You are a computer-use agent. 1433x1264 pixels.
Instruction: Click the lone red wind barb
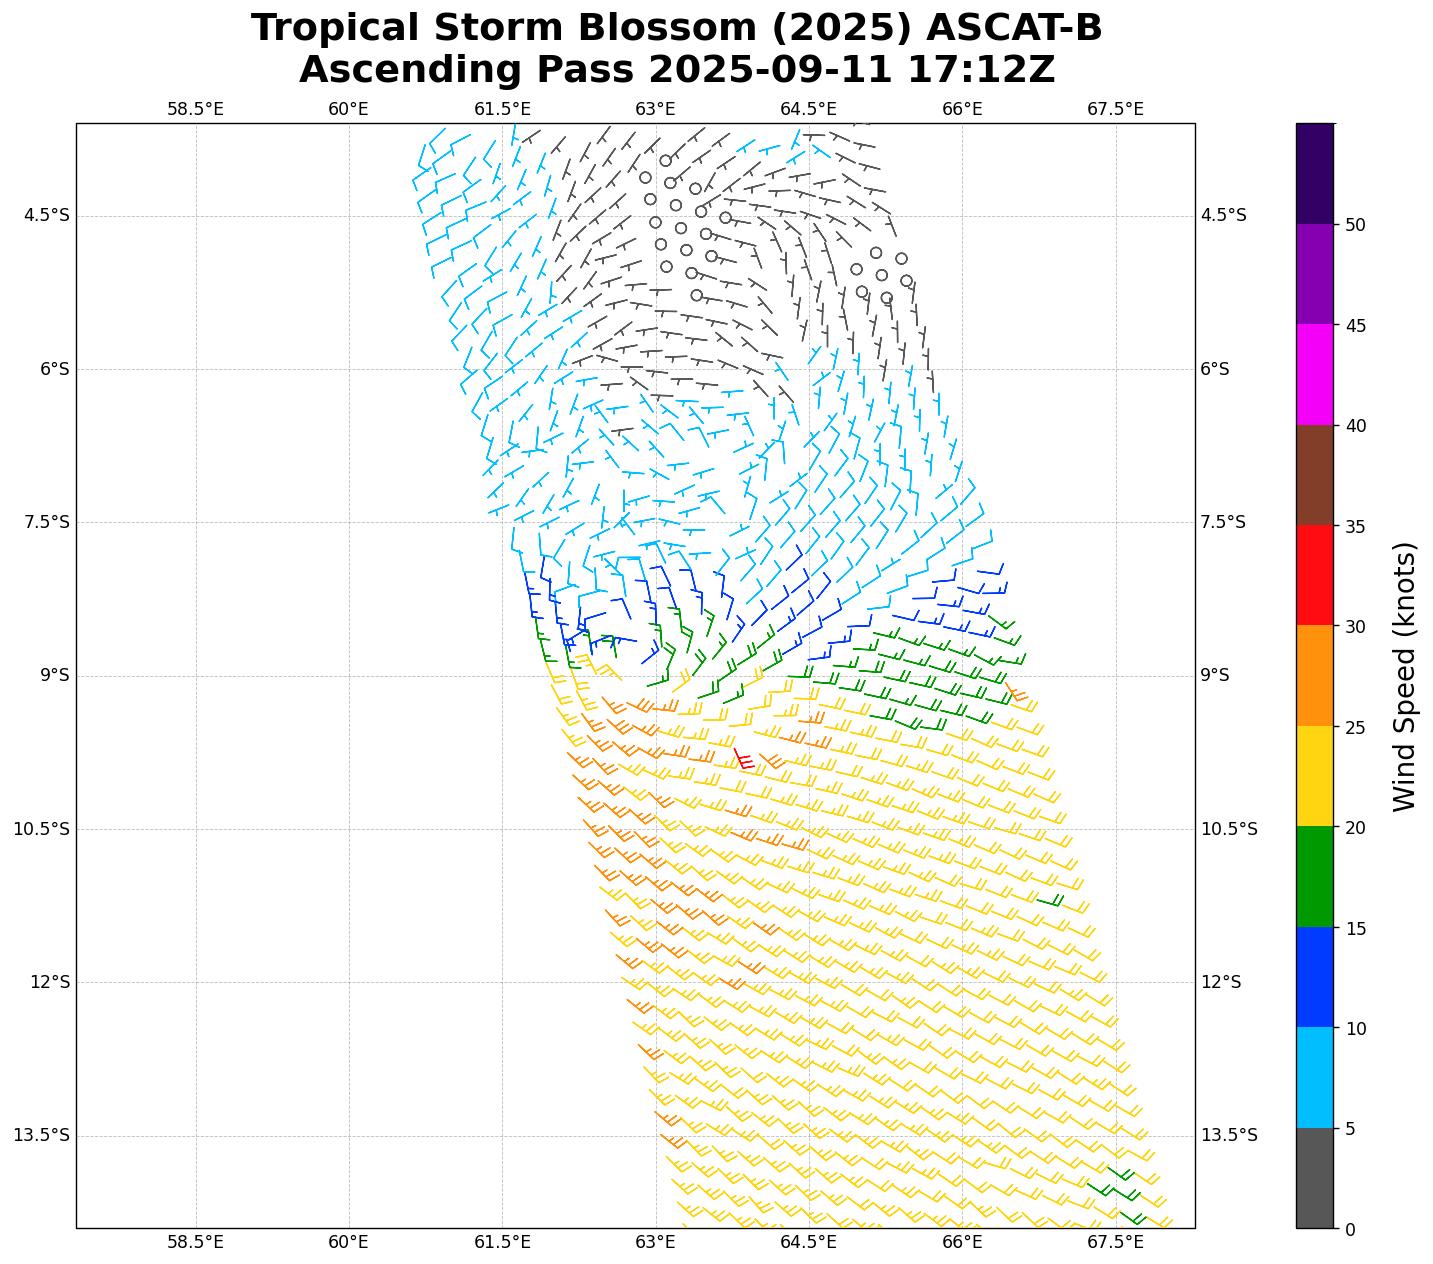point(742,759)
